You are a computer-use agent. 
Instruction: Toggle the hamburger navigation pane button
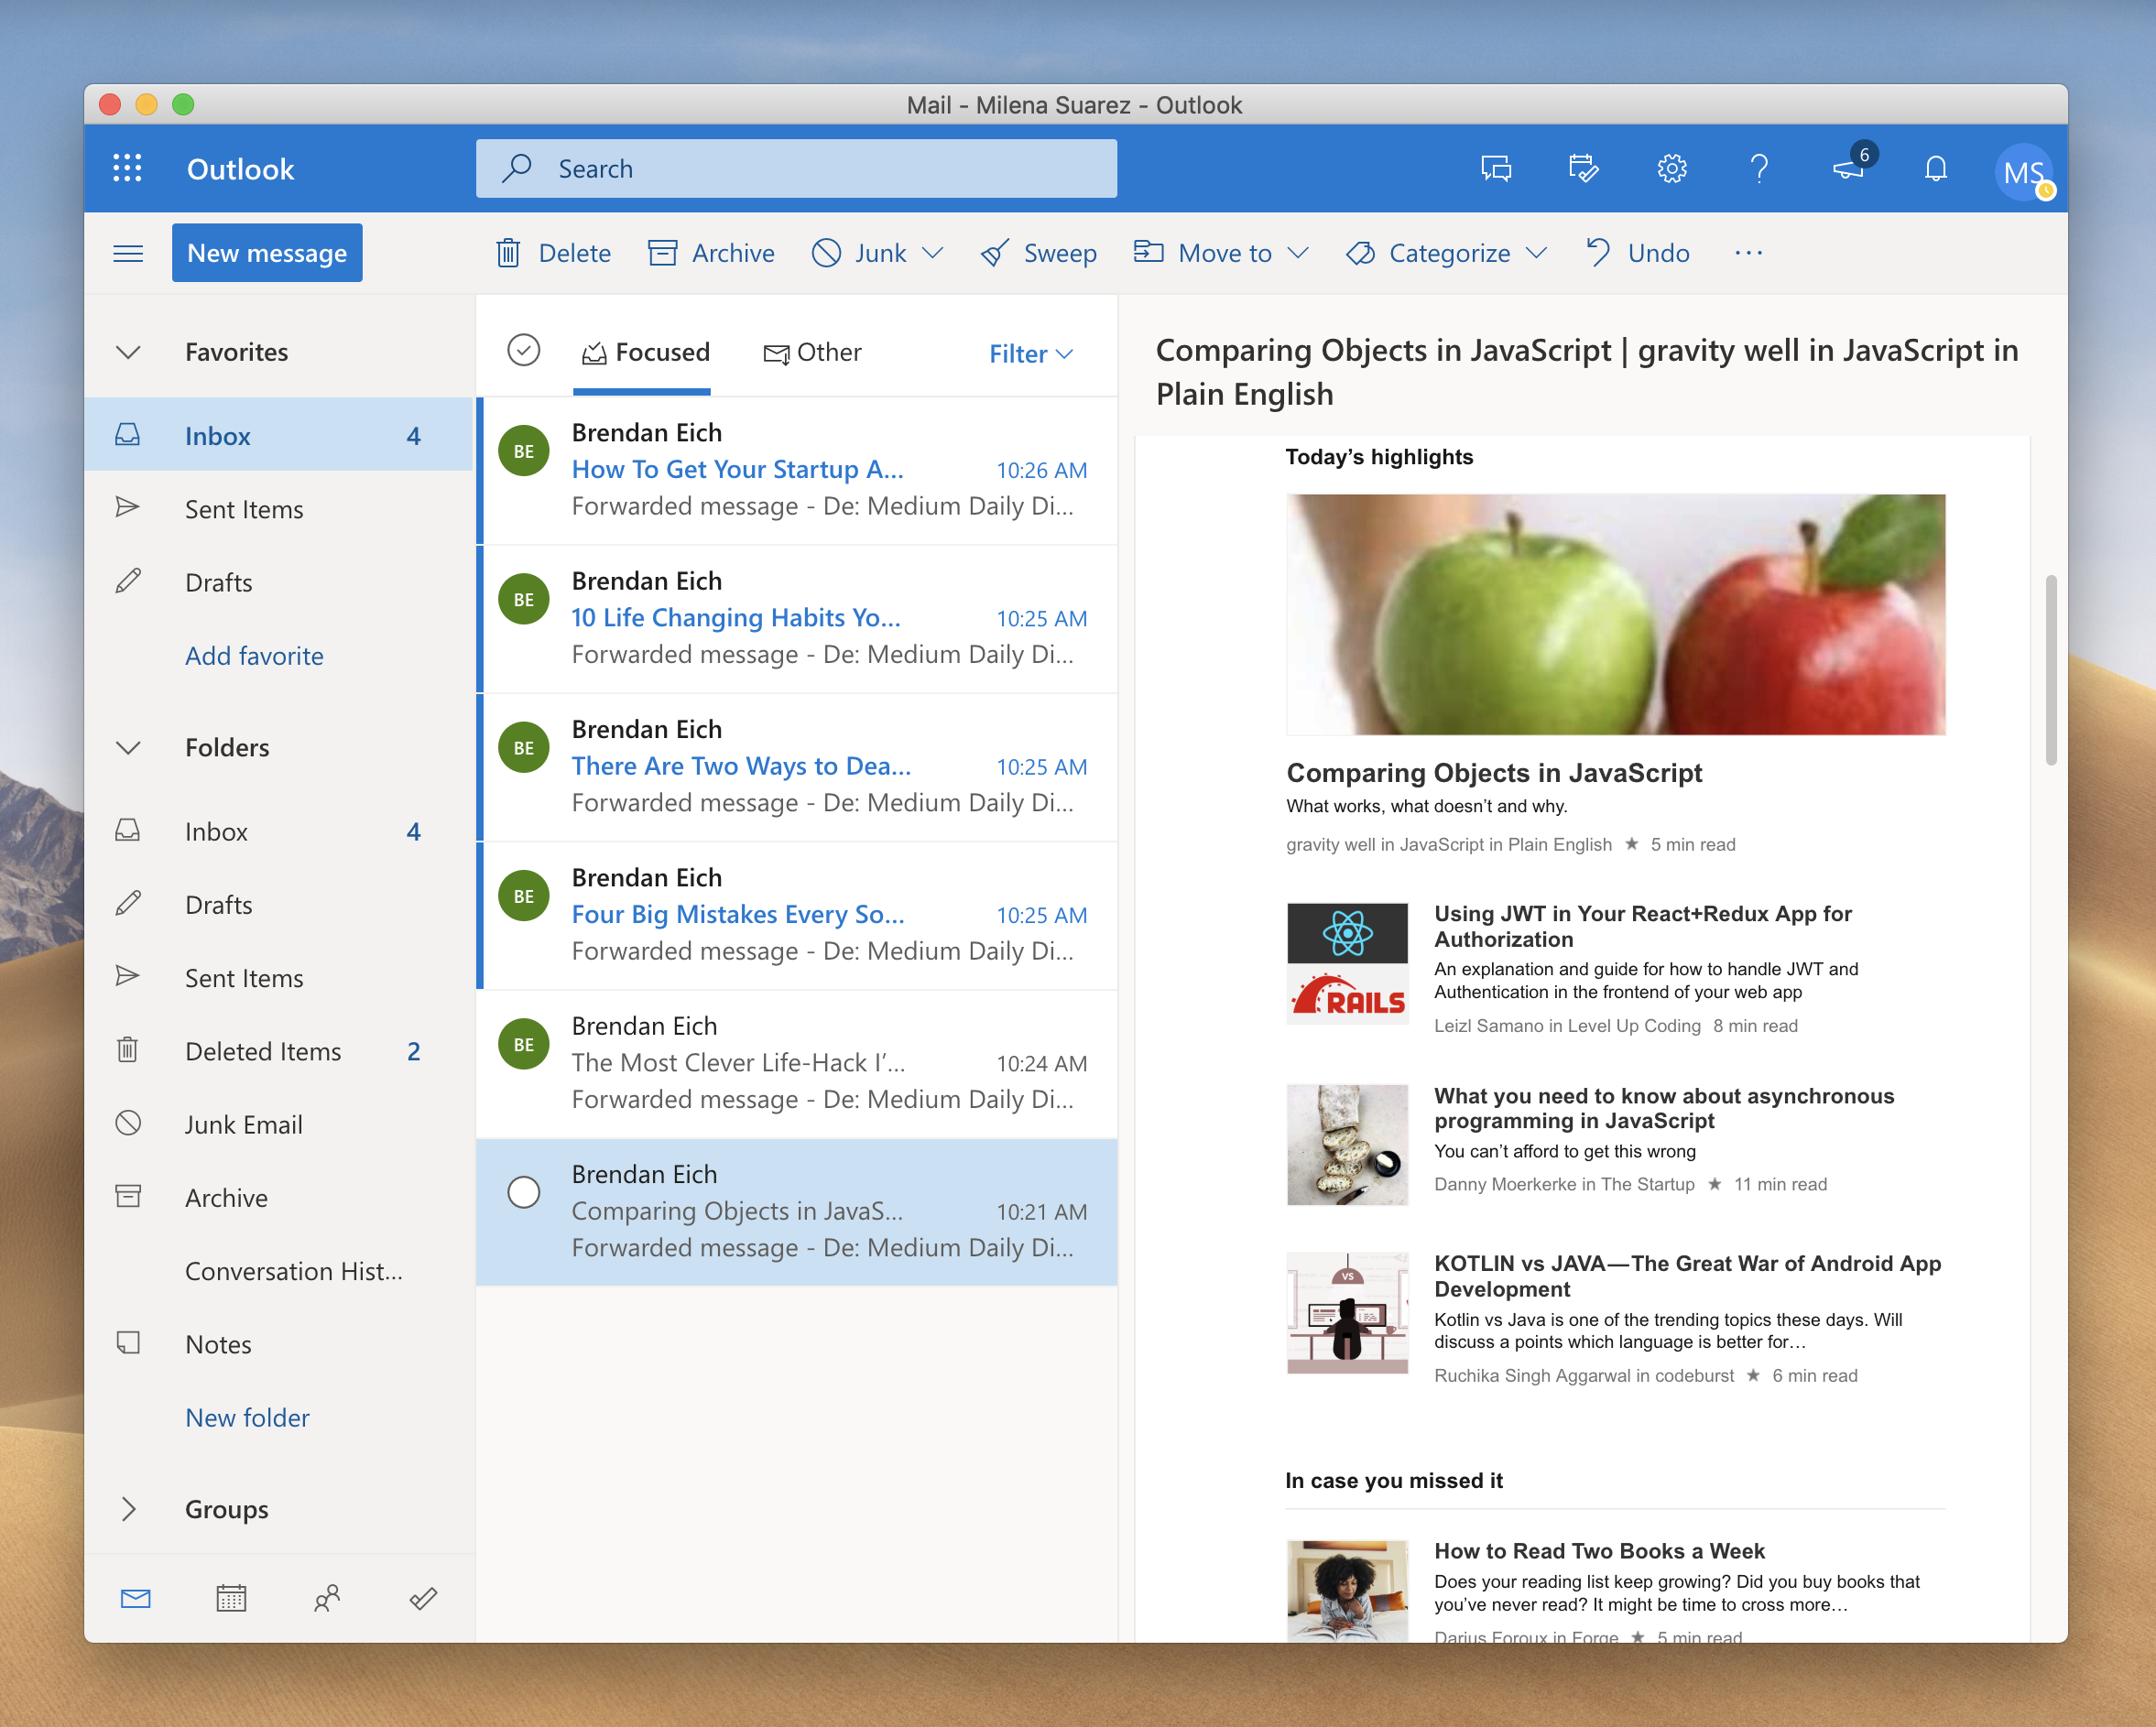click(128, 253)
